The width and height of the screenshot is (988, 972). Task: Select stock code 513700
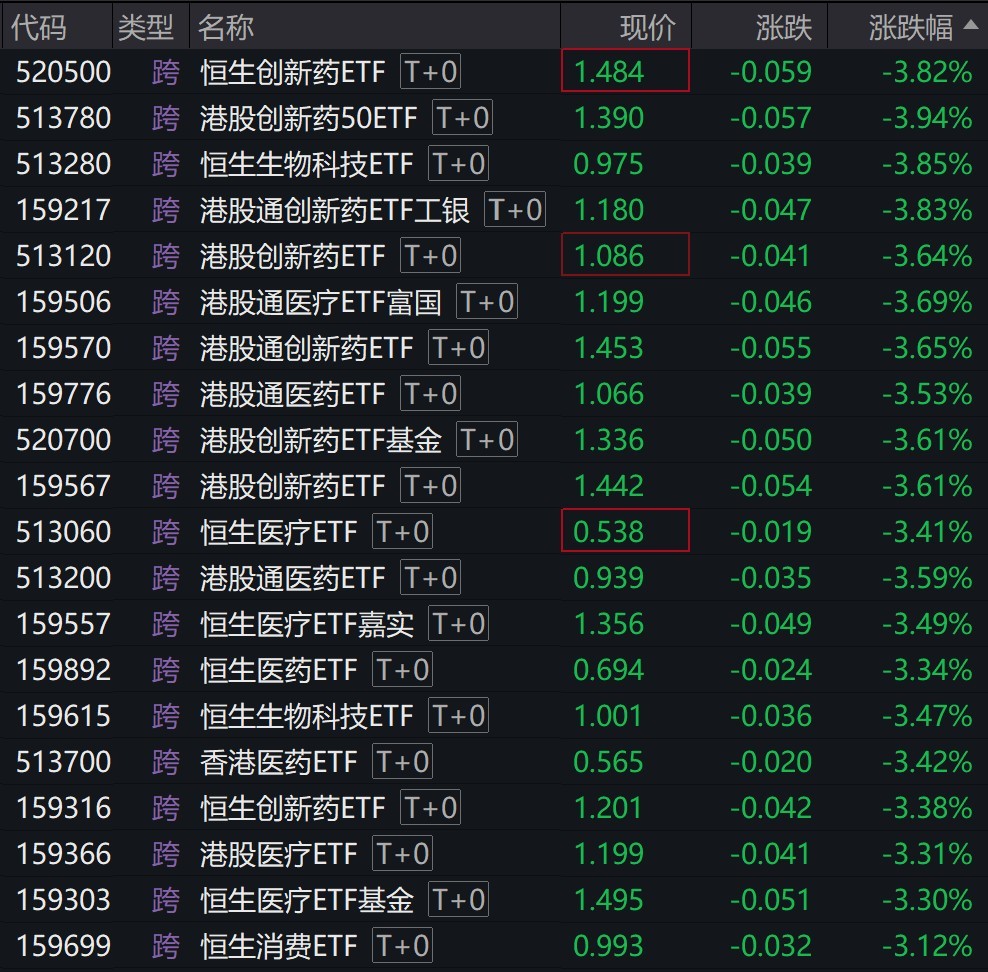pos(64,762)
